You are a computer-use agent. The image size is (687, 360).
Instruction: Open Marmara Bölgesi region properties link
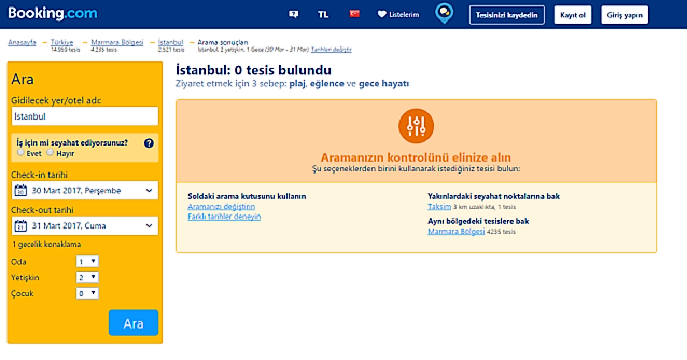click(x=456, y=231)
